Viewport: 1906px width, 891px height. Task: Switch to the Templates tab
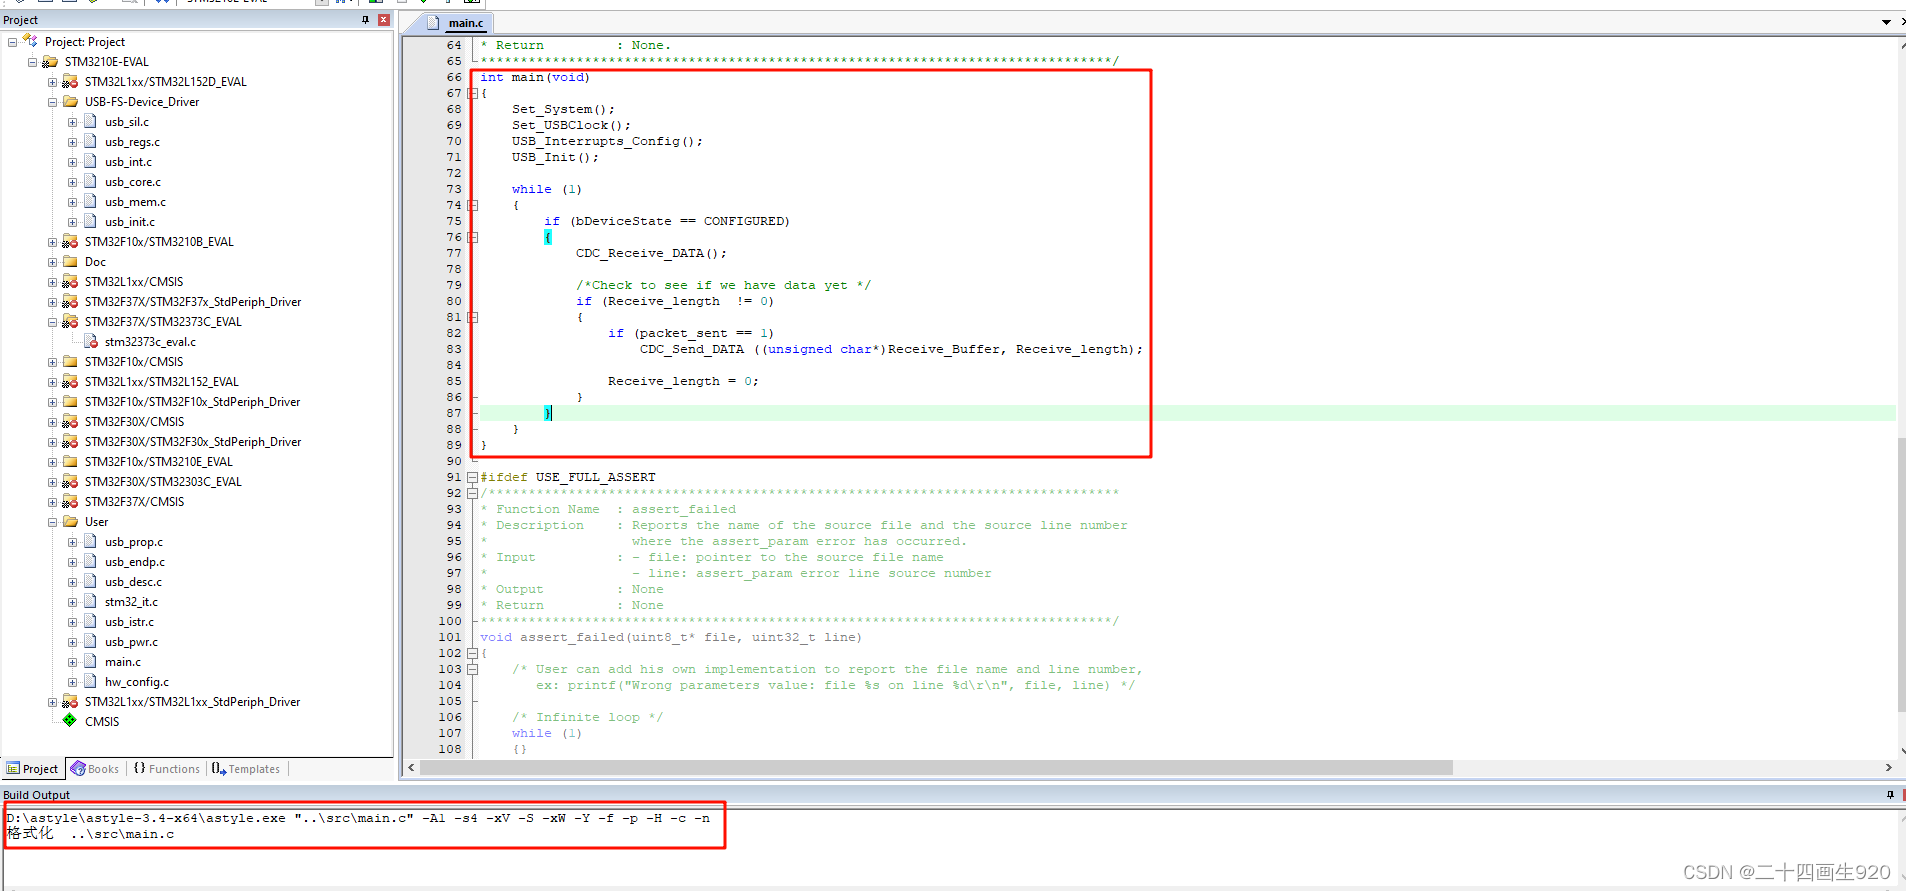[246, 769]
